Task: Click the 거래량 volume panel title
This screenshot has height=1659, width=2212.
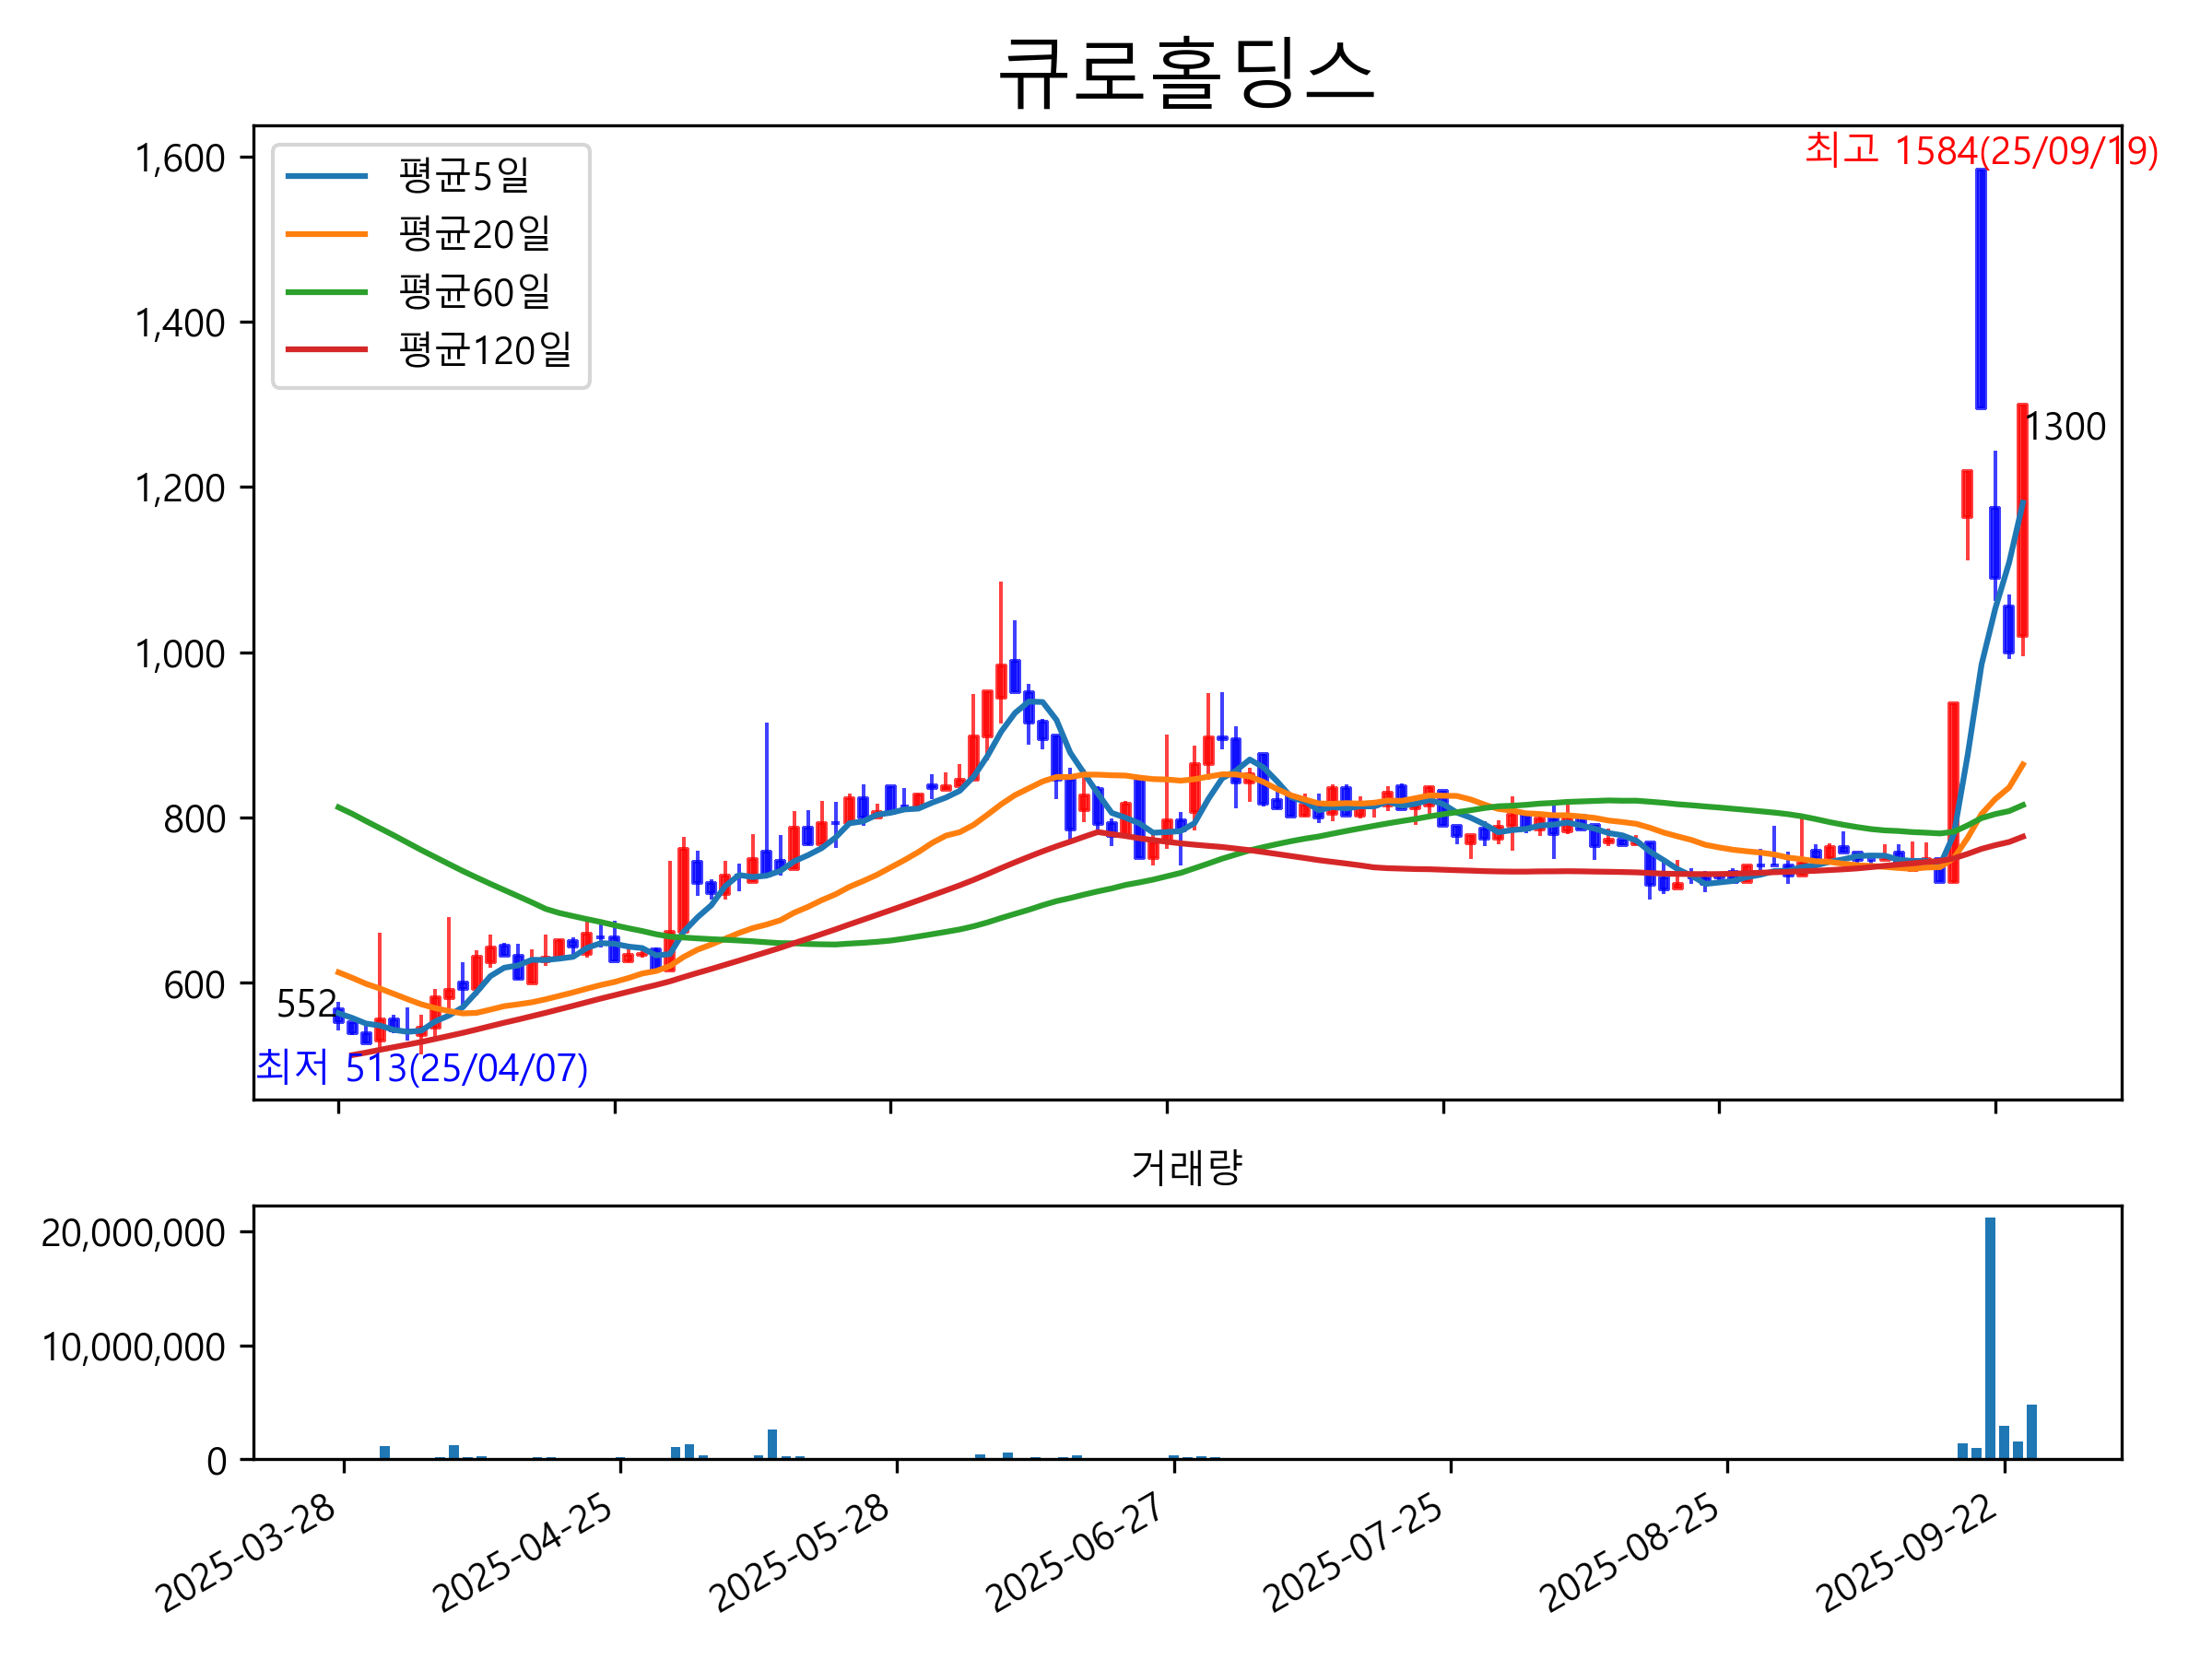Action: pyautogui.click(x=1187, y=1167)
